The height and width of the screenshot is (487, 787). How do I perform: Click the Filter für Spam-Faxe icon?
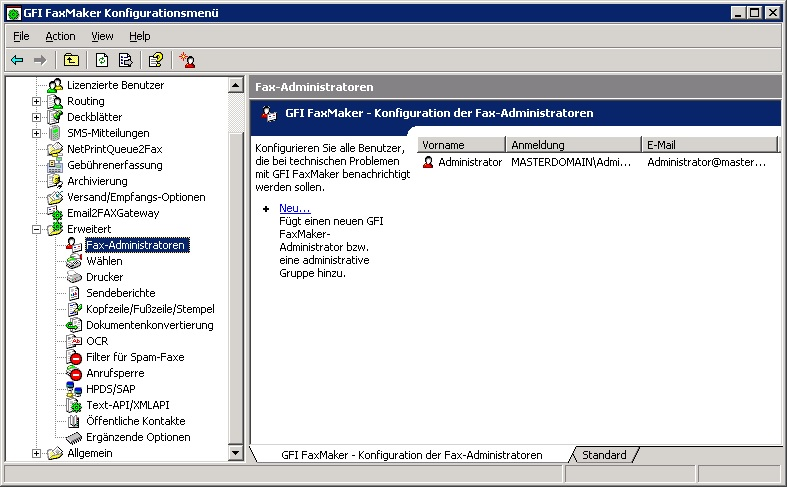[x=74, y=357]
